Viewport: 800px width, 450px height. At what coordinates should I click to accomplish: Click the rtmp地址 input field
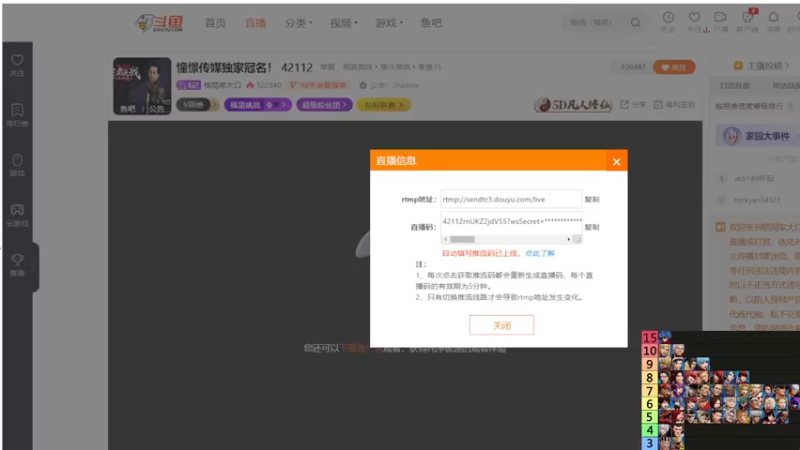pyautogui.click(x=511, y=199)
